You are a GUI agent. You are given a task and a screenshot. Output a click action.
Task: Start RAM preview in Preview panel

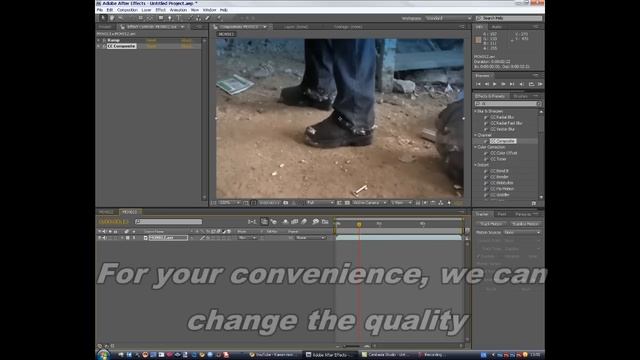tap(540, 84)
